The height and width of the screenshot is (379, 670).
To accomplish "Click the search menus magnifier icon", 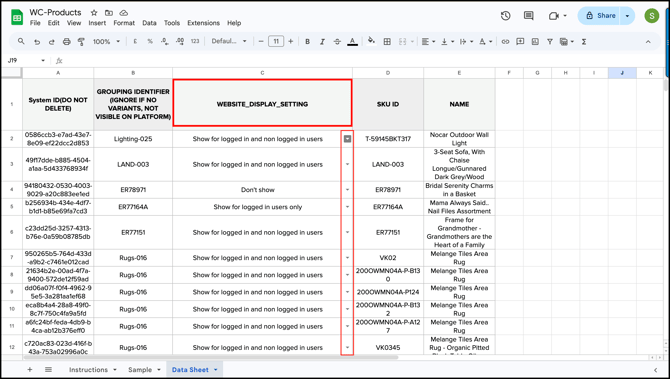I will [21, 41].
